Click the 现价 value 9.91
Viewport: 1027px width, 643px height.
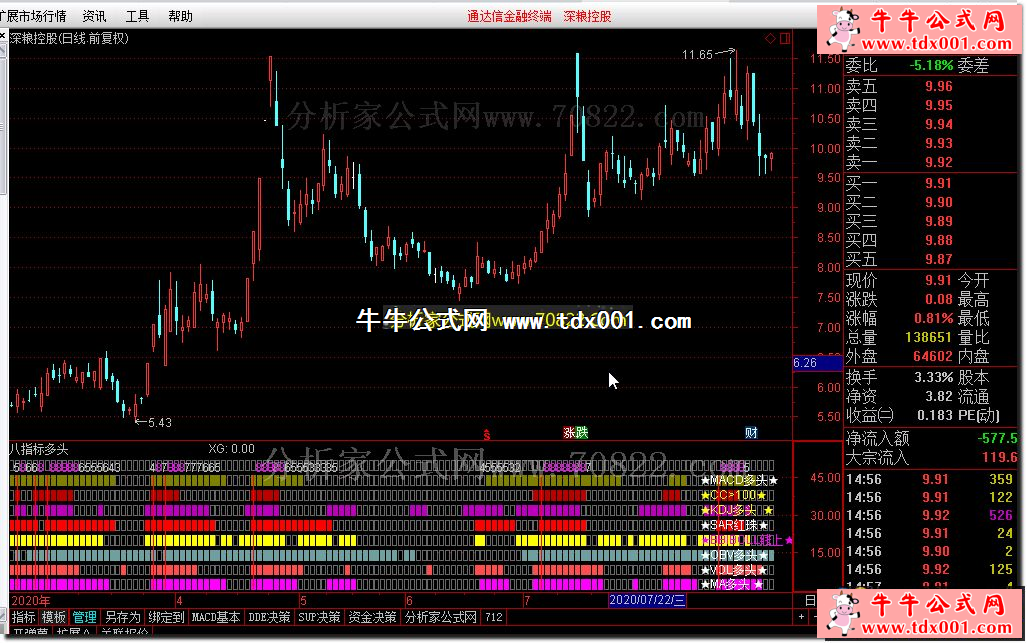click(939, 281)
